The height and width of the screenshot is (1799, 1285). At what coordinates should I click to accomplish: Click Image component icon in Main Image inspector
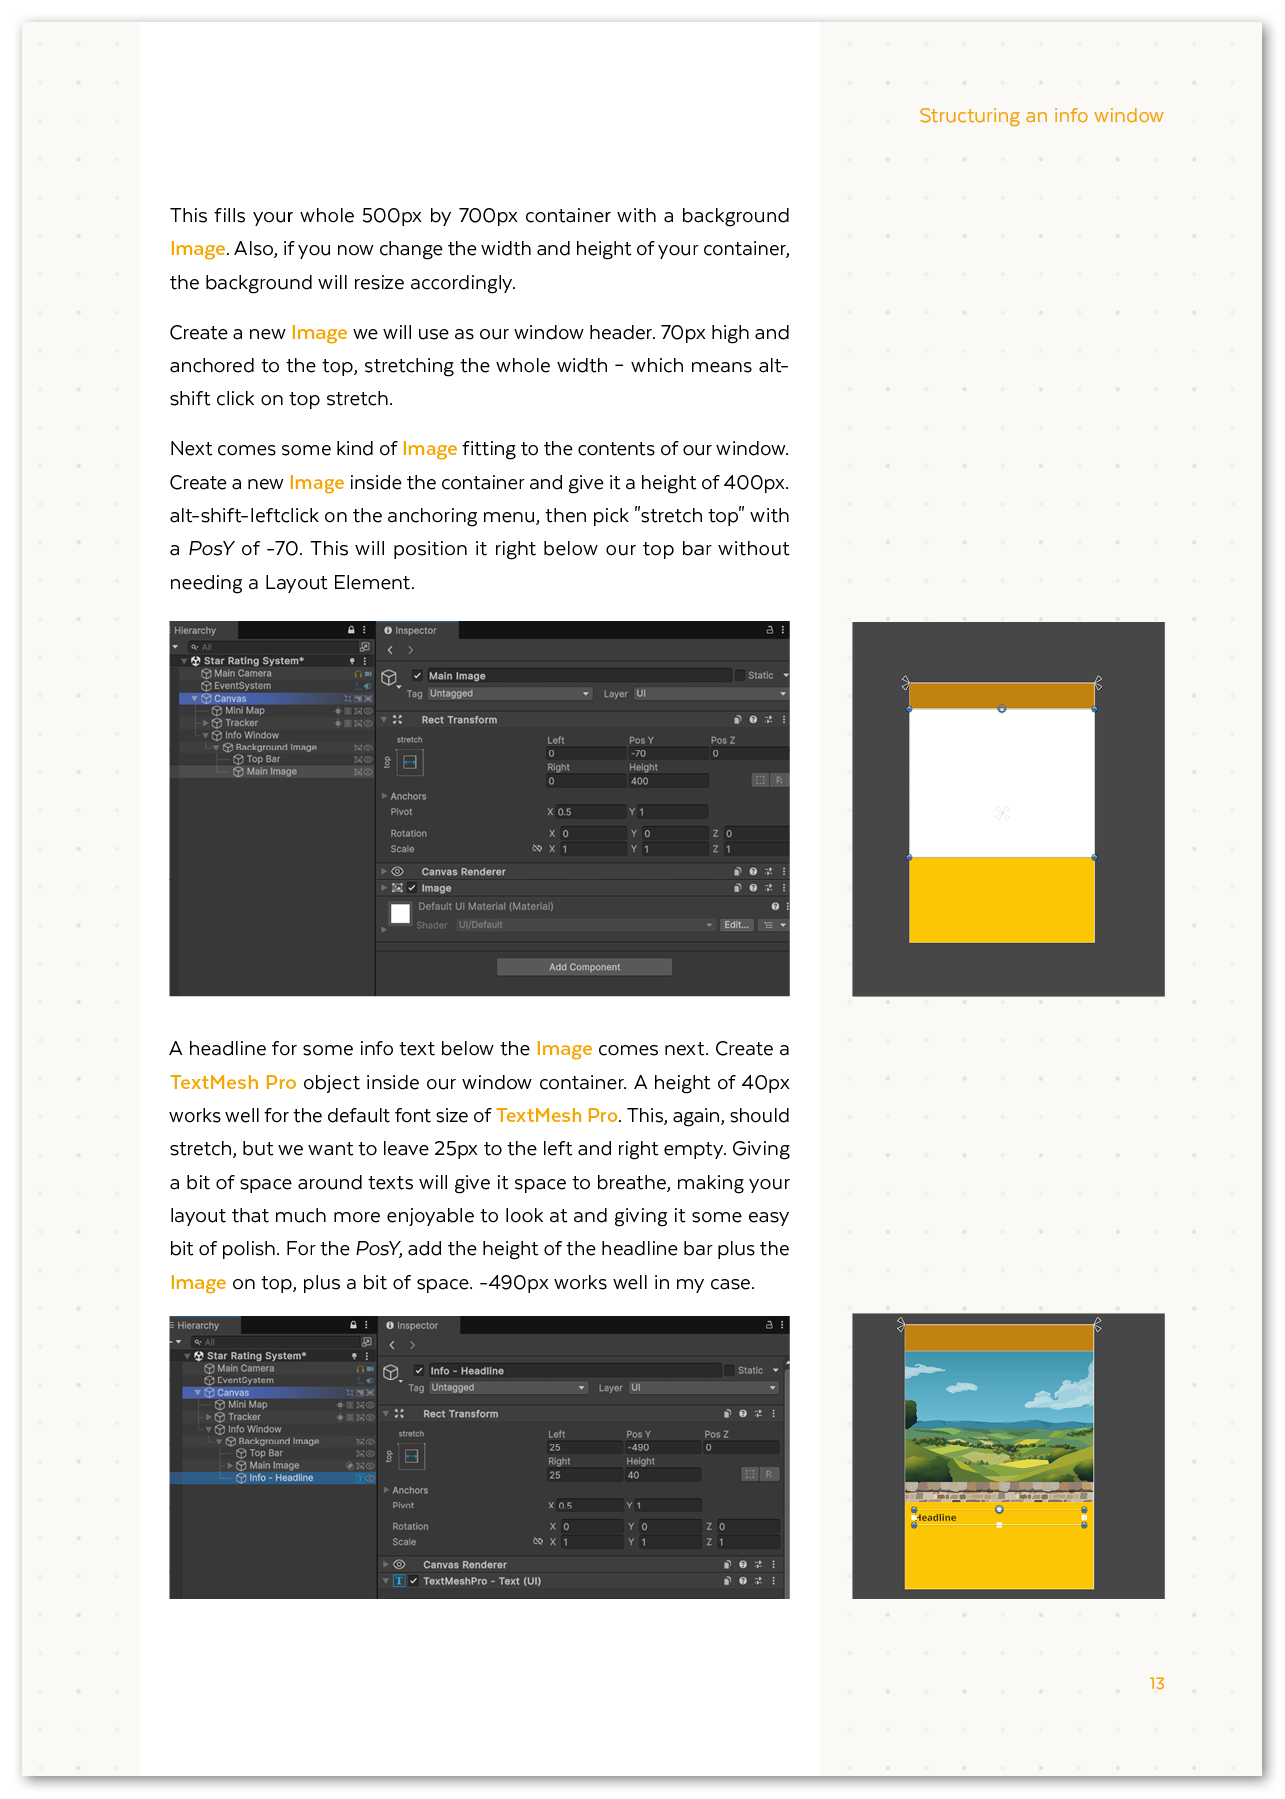[x=398, y=888]
